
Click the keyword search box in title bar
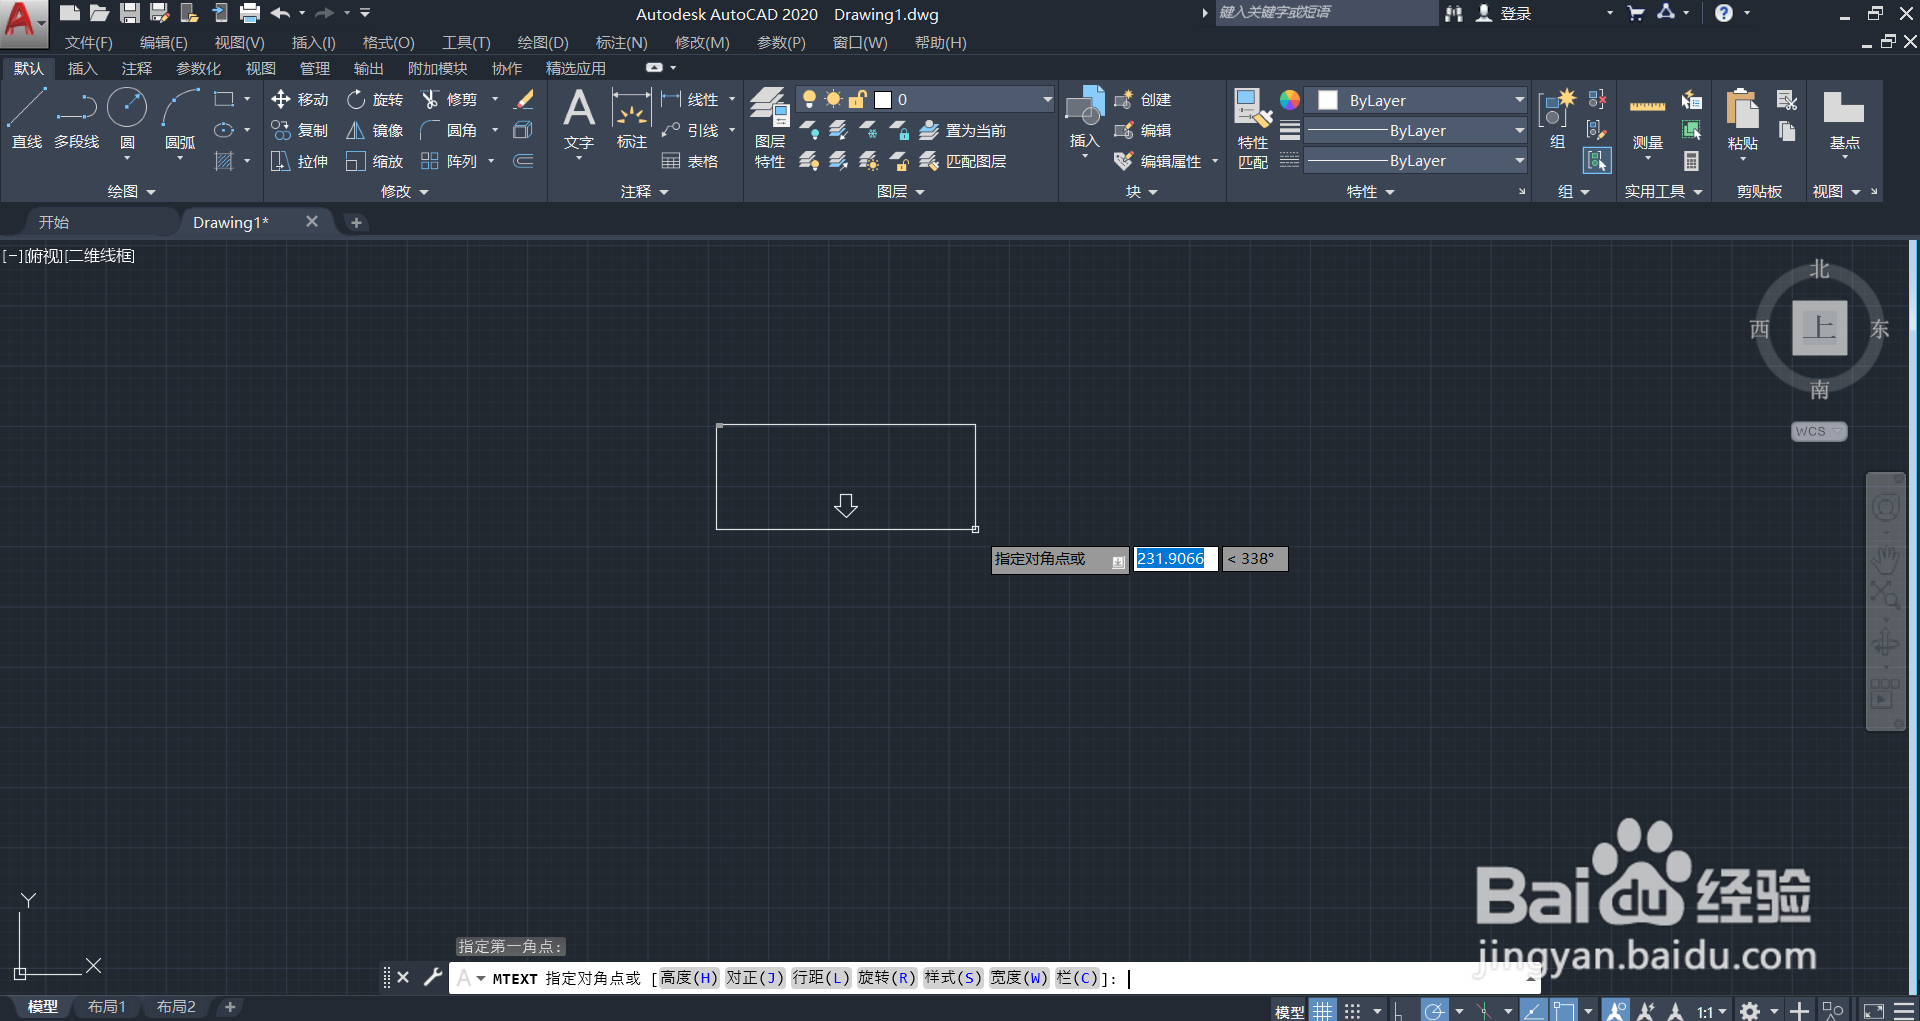1325,12
